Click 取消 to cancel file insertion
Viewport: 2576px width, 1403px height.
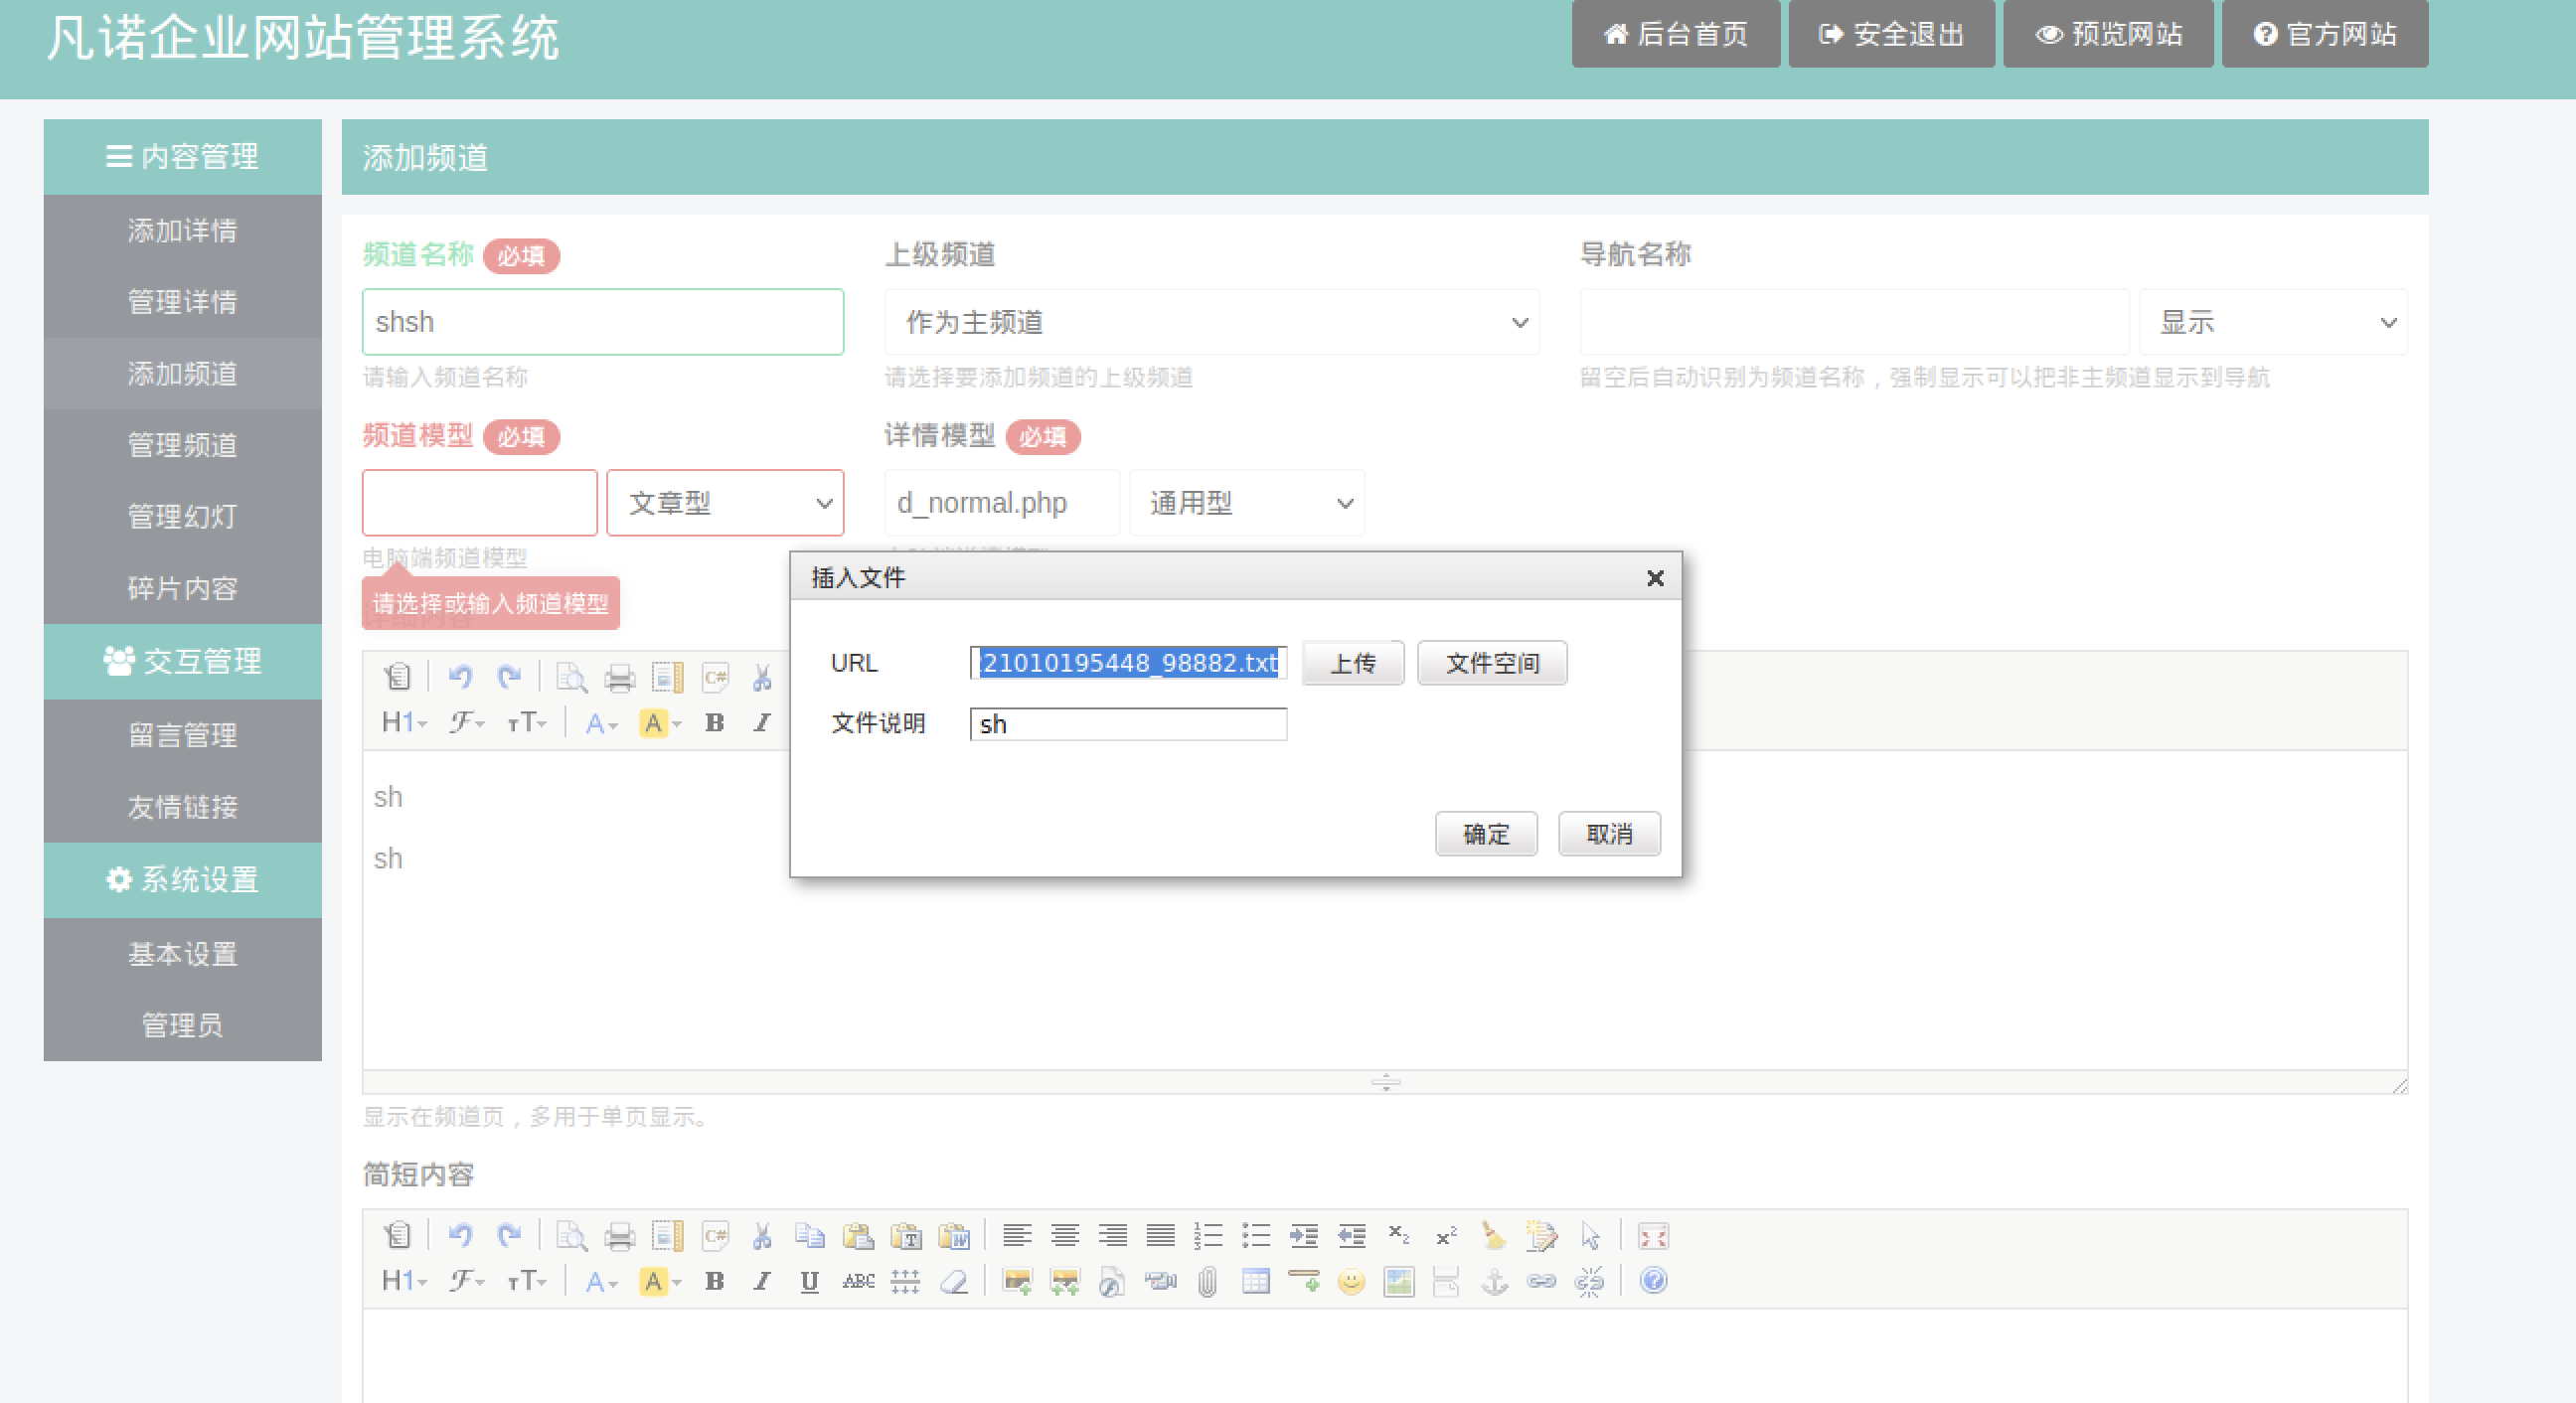point(1609,834)
